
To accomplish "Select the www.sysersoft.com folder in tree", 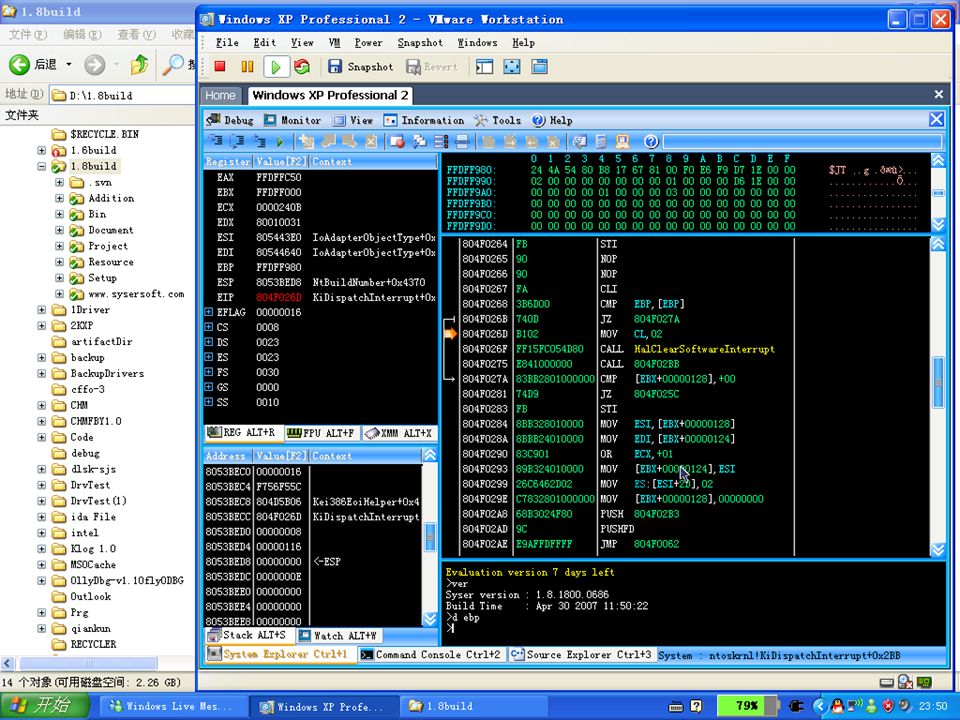I will point(135,294).
